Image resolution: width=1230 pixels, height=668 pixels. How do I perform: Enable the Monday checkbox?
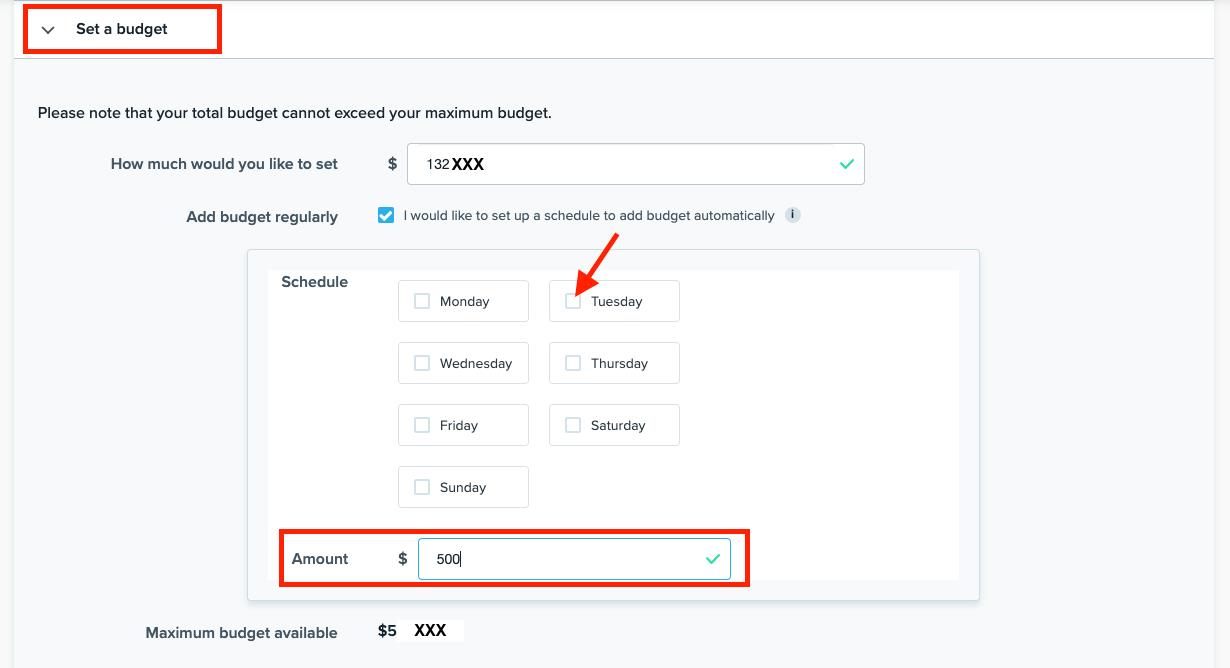click(x=422, y=301)
